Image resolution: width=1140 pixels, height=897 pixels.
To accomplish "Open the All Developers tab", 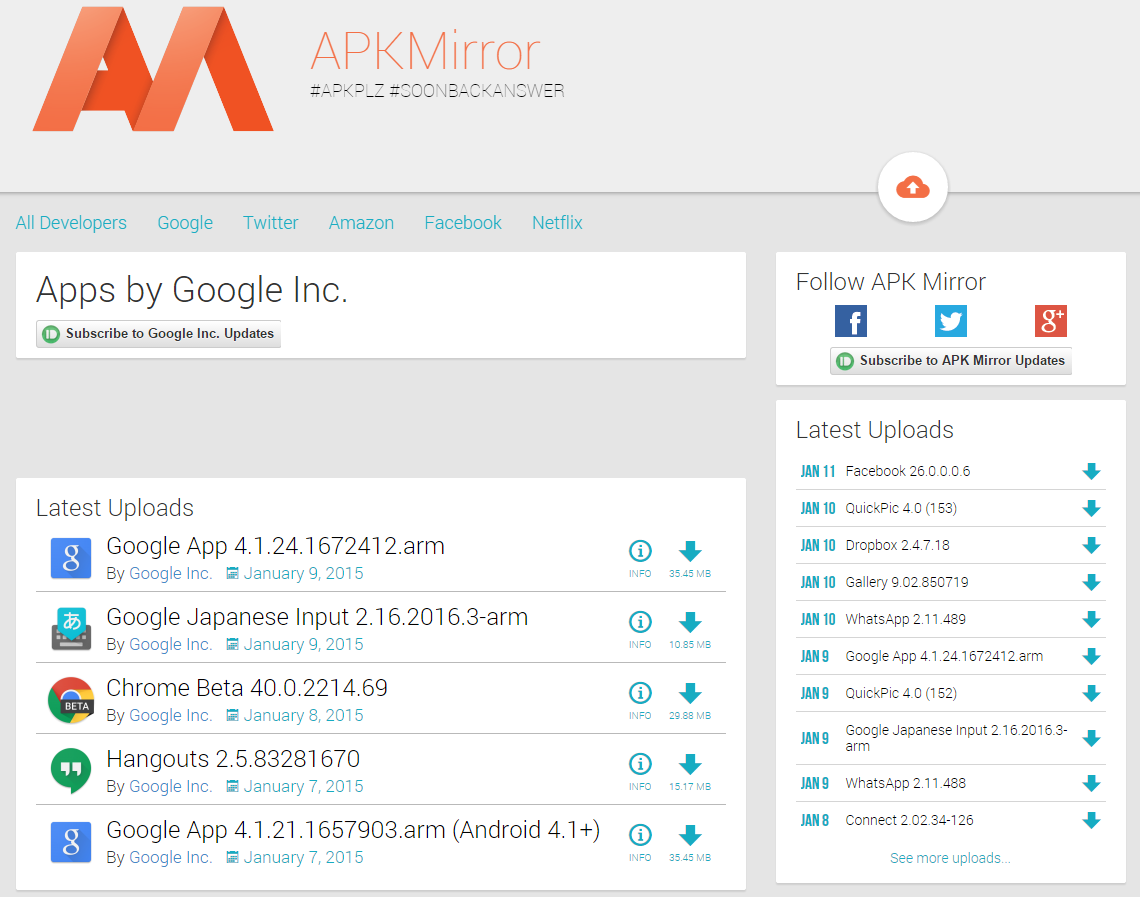I will (71, 223).
